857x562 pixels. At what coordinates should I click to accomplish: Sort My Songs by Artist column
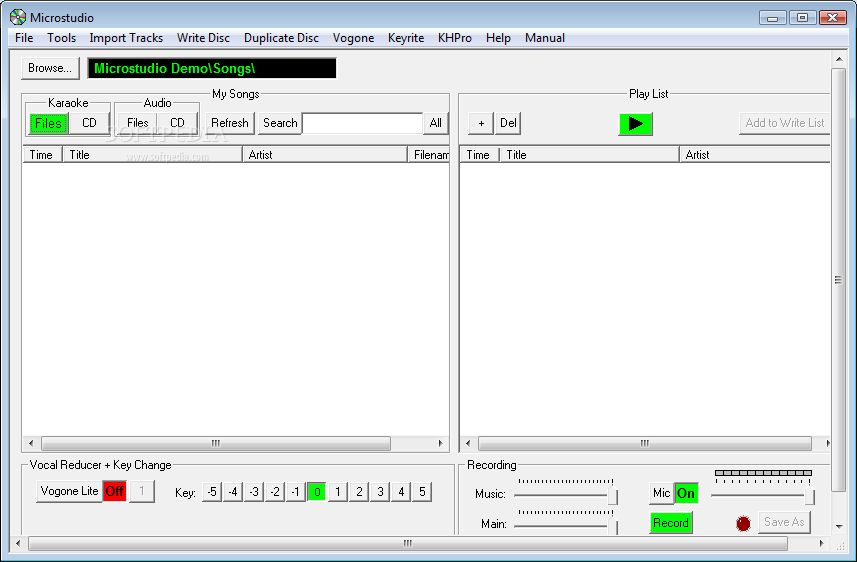pos(325,155)
